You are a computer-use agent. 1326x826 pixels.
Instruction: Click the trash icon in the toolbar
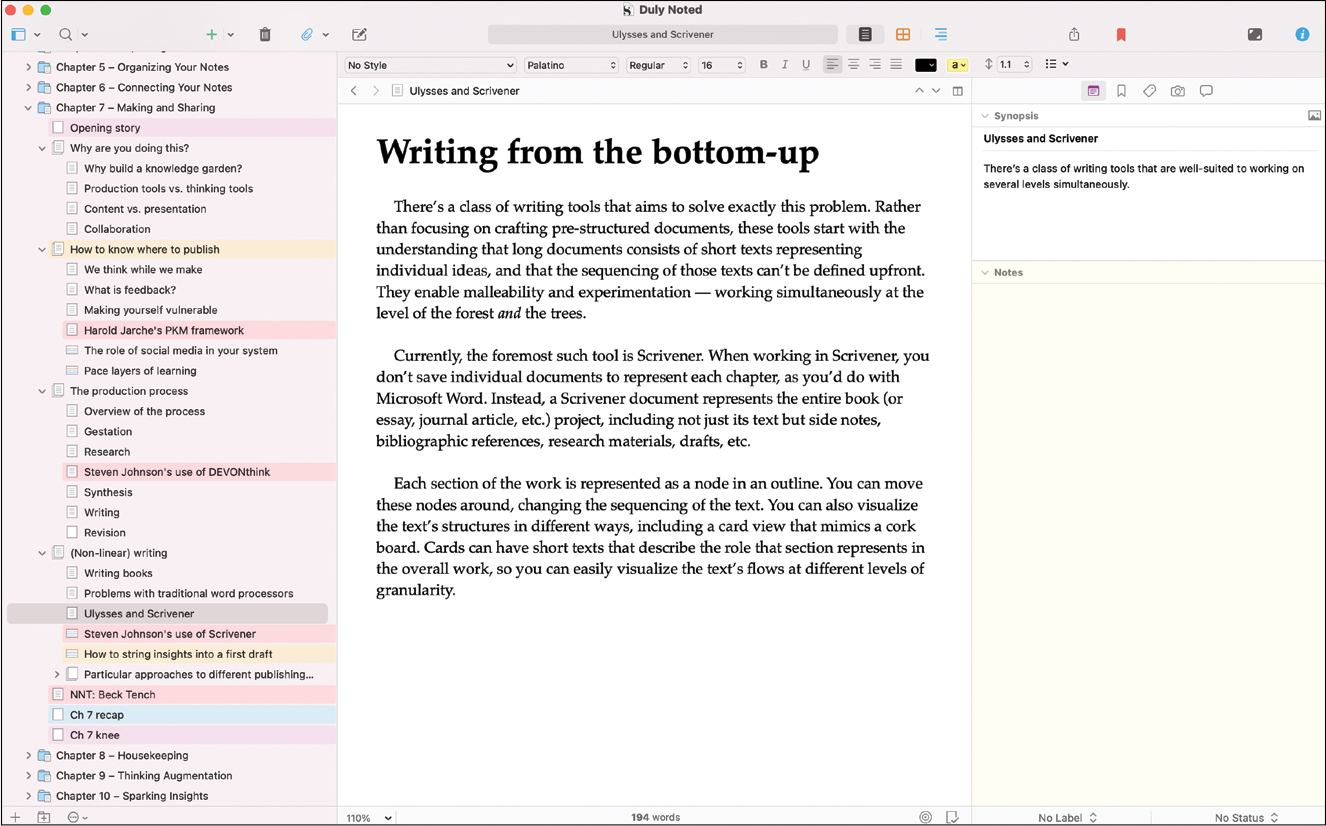[x=264, y=33]
